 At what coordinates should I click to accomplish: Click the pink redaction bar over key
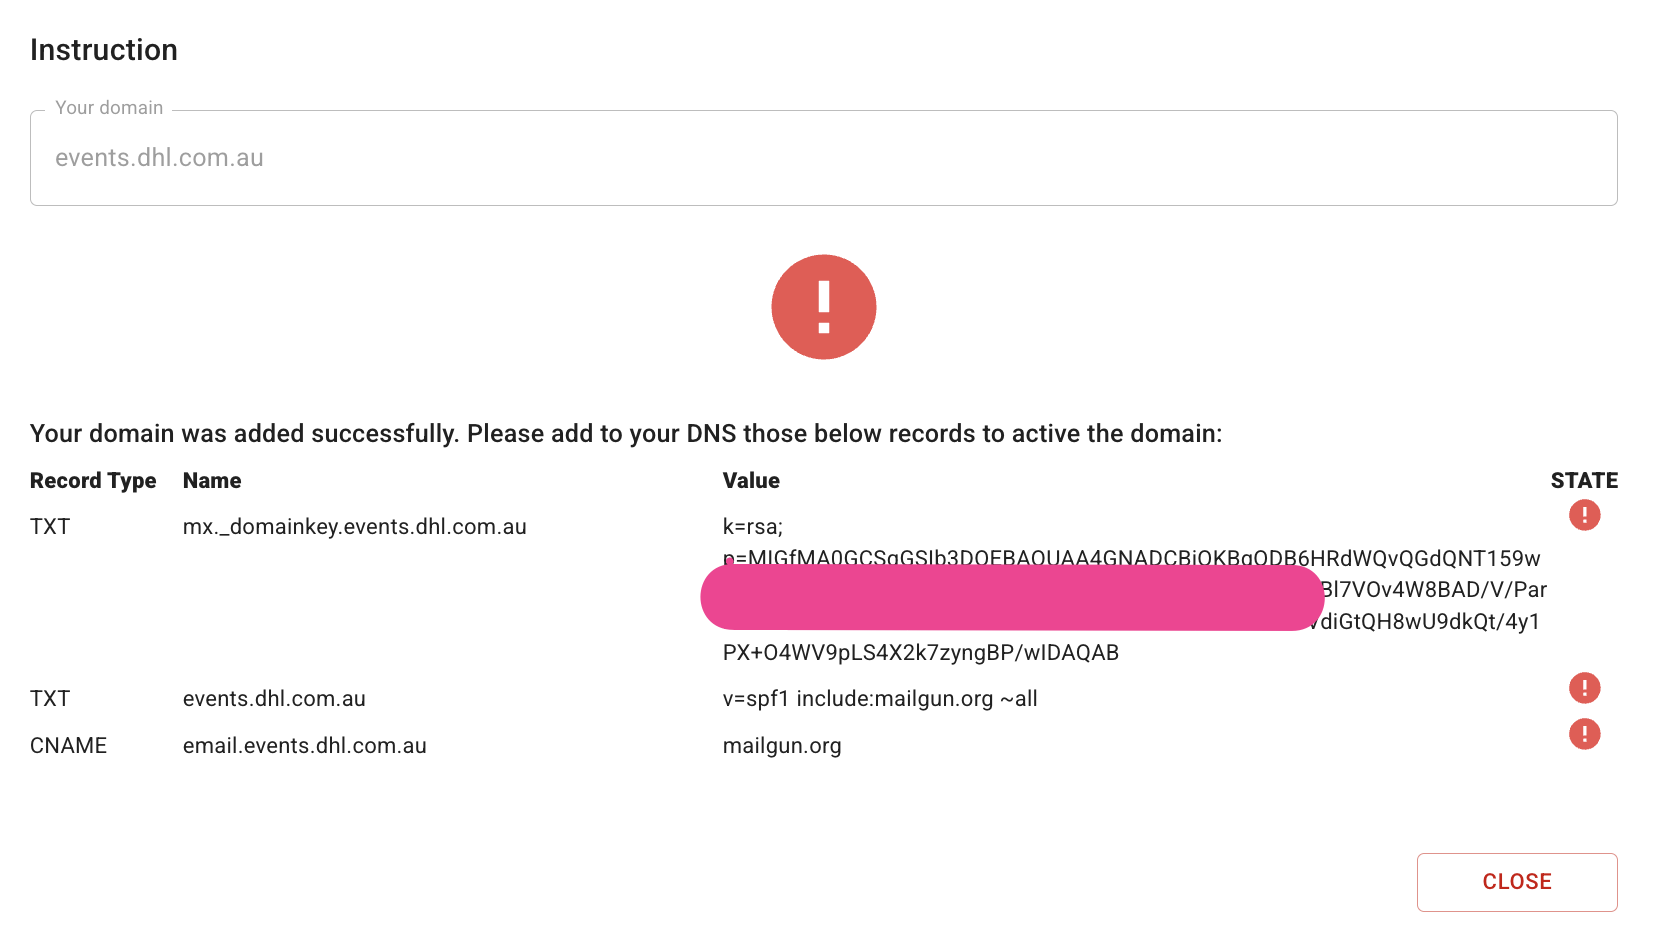pyautogui.click(x=1011, y=598)
